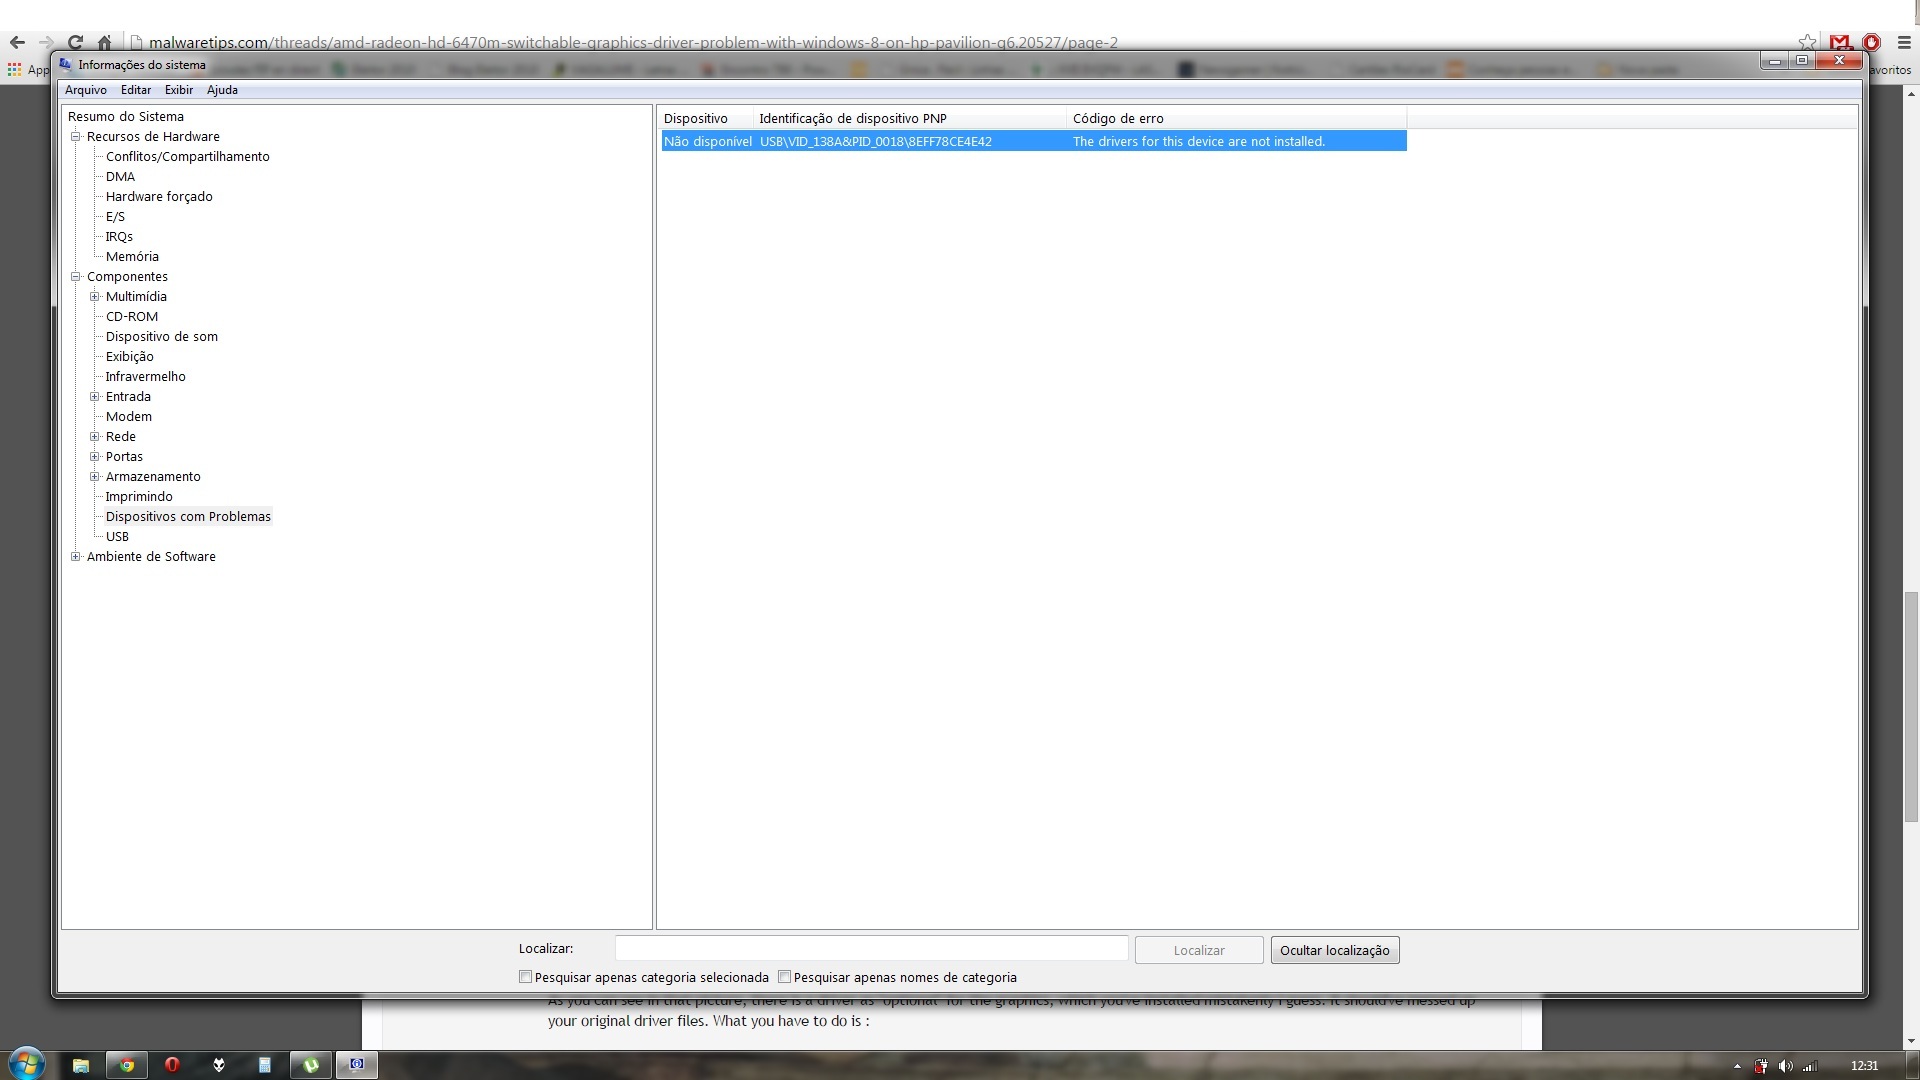Image resolution: width=1920 pixels, height=1080 pixels.
Task: Click the Localizar search text field
Action: (x=871, y=949)
